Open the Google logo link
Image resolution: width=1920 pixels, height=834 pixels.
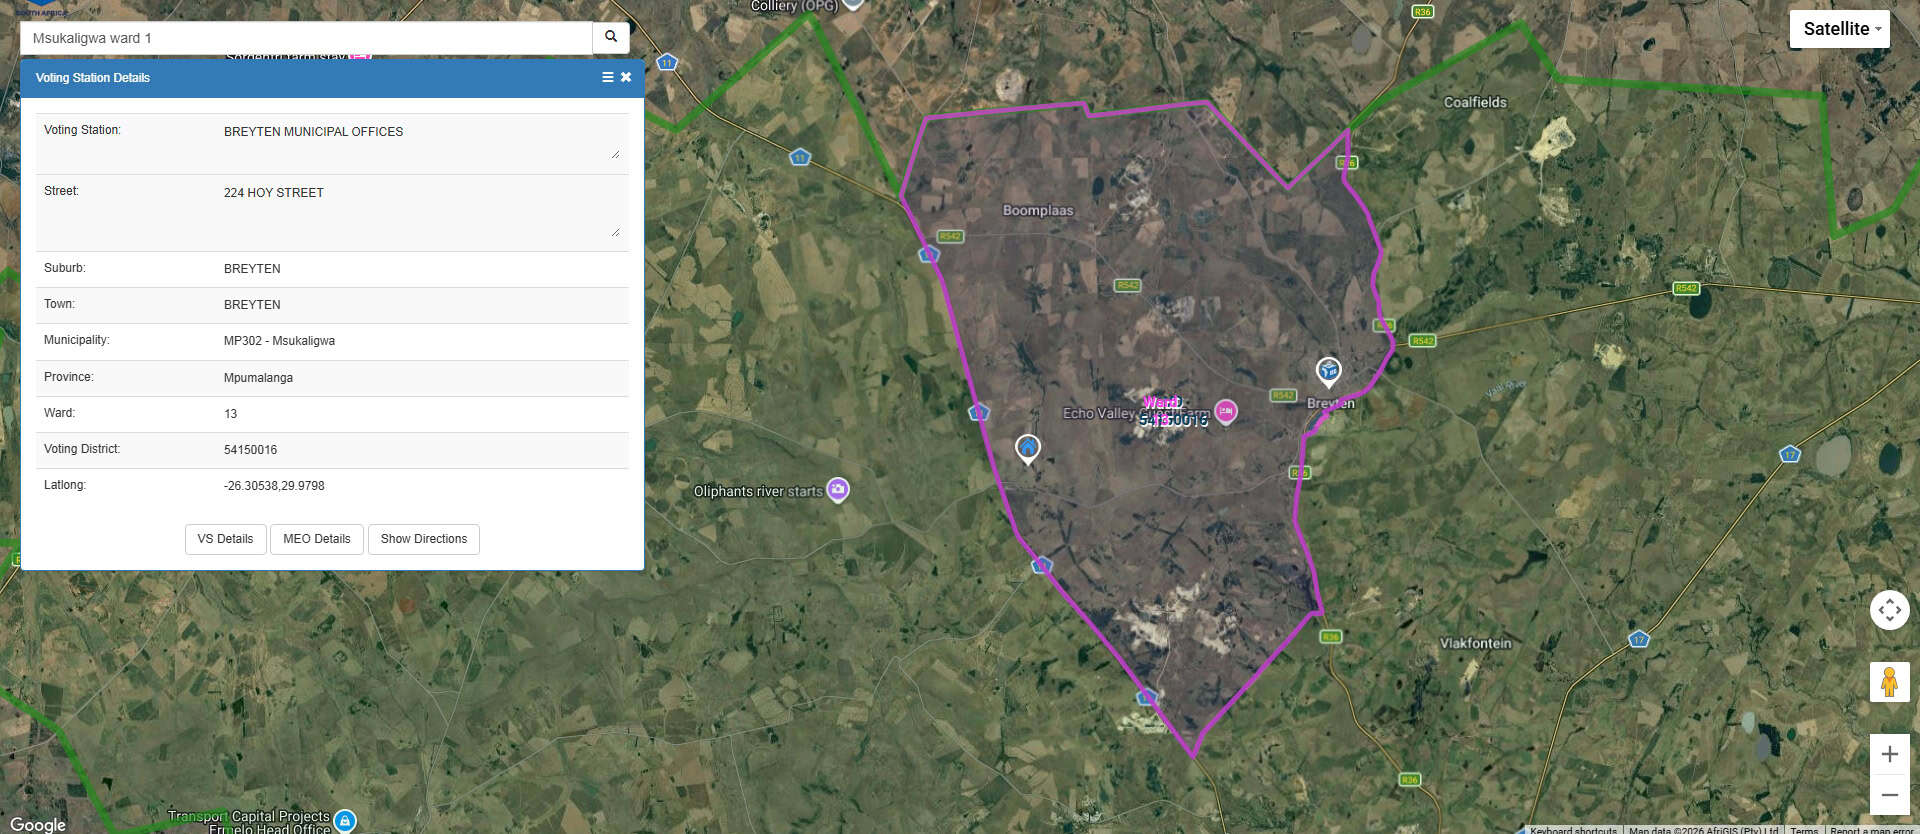coord(38,824)
